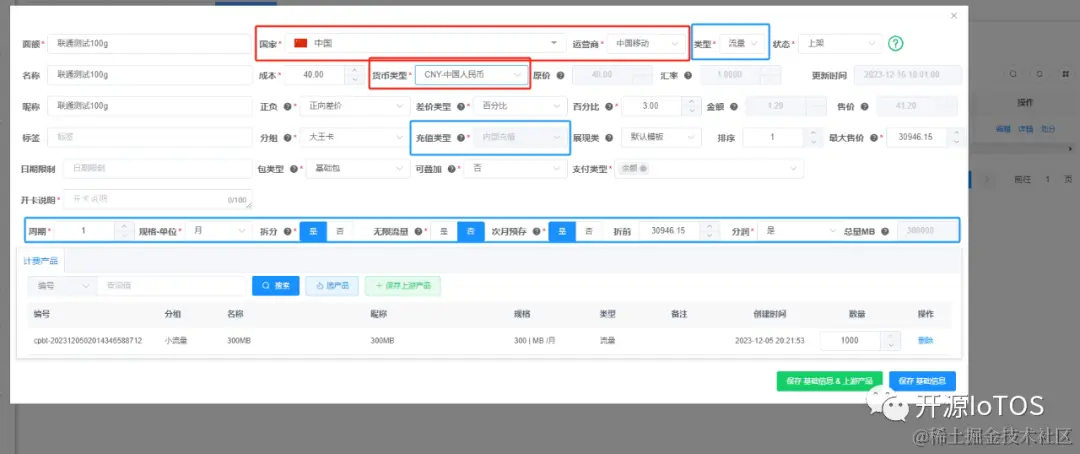This screenshot has width=1080, height=454.
Task: Open the 差价类型 dropdown showing 百分比
Action: (519, 106)
